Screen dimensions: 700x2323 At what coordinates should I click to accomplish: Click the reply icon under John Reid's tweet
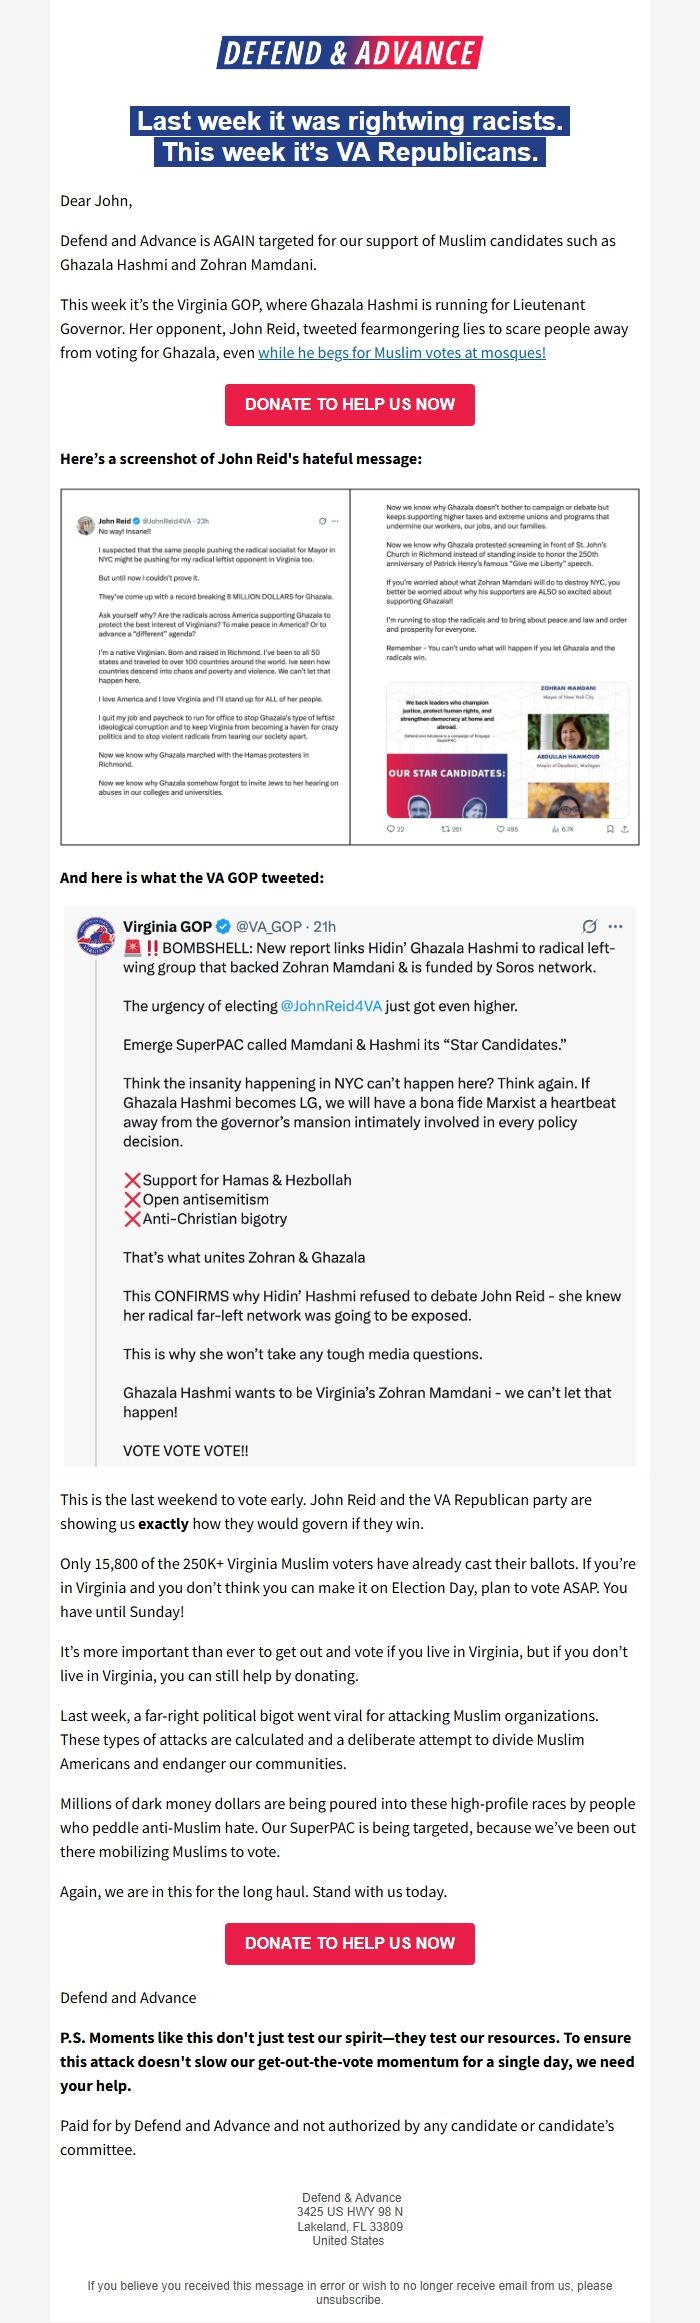[390, 828]
